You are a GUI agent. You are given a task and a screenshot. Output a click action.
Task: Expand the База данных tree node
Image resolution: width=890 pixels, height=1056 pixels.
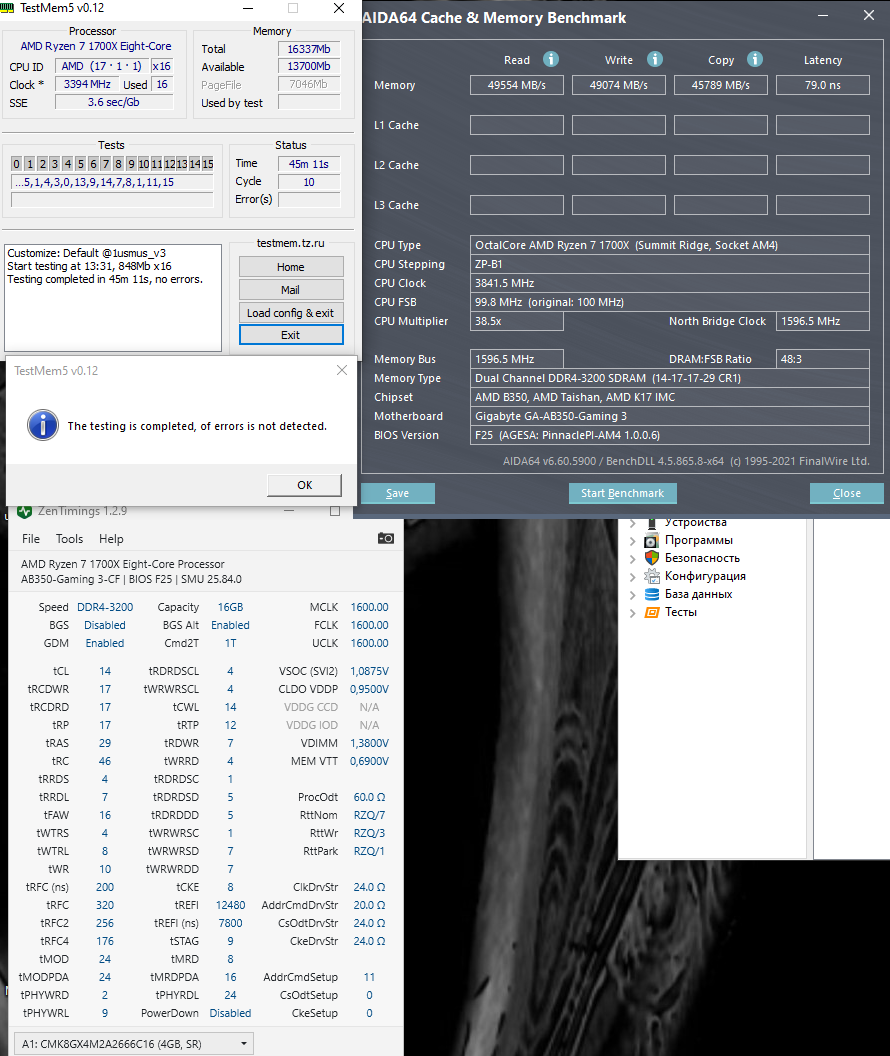click(x=632, y=595)
